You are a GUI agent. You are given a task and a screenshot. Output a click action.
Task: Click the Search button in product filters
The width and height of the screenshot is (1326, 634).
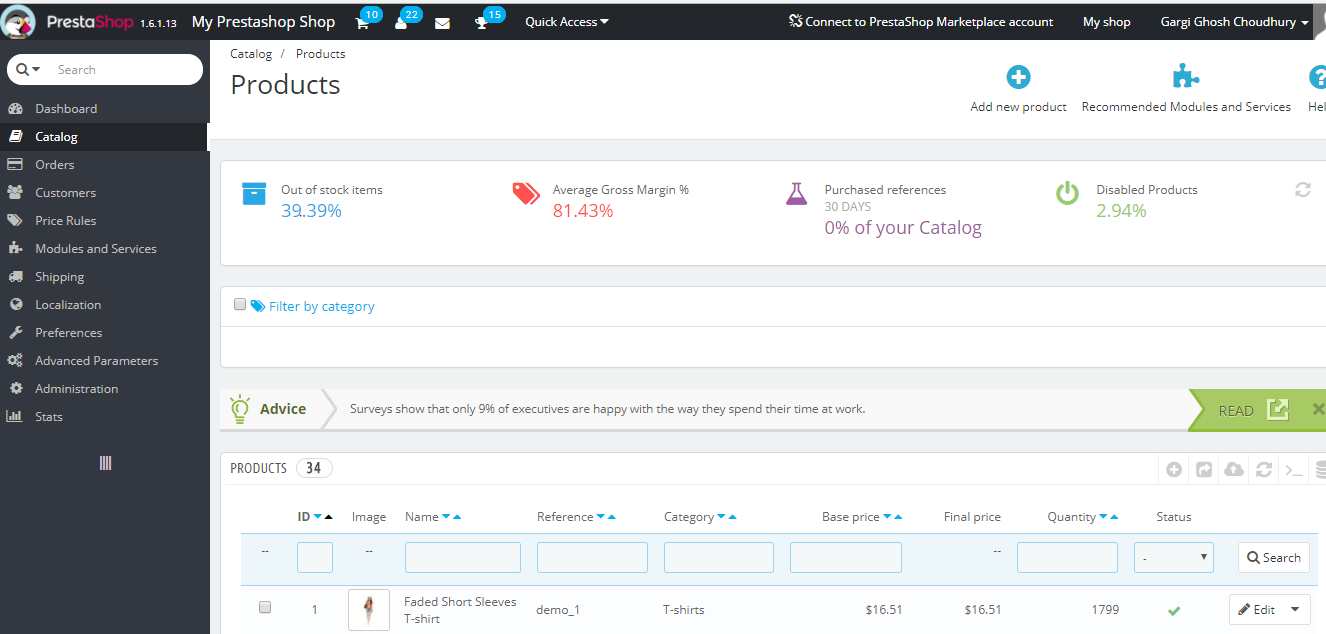[x=1274, y=558]
